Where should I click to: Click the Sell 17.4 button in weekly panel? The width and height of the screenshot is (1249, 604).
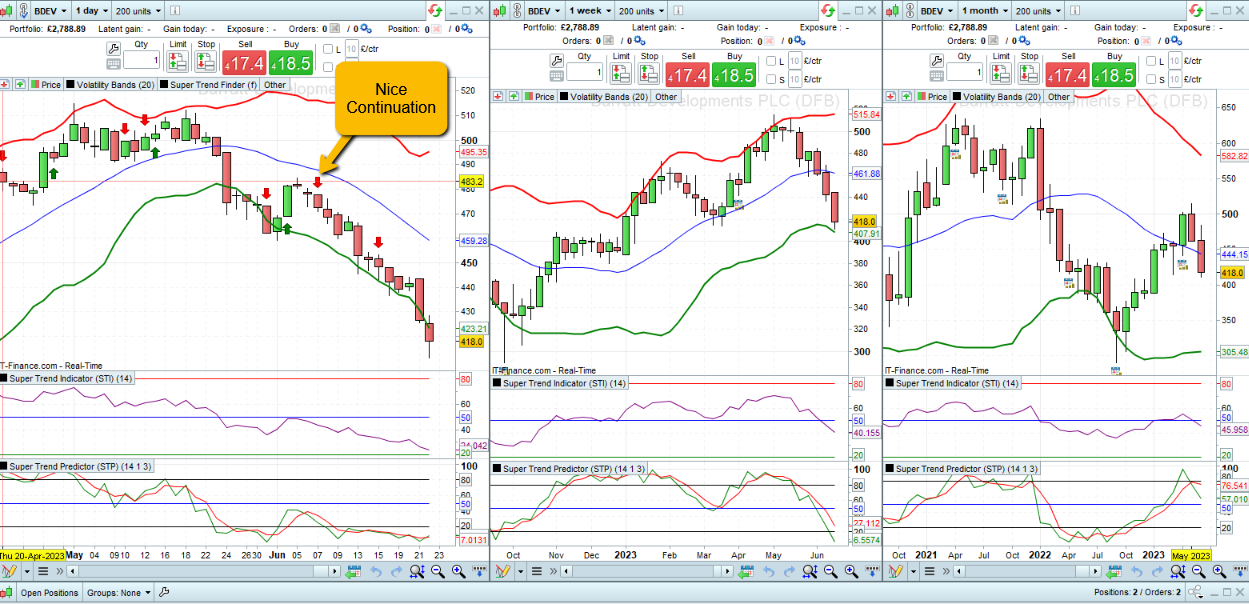[x=688, y=74]
